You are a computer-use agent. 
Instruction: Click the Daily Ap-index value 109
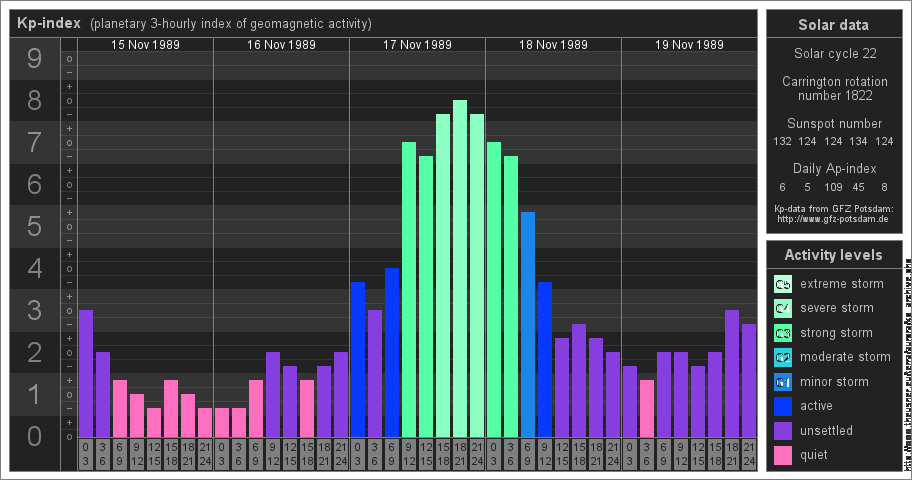click(x=833, y=187)
